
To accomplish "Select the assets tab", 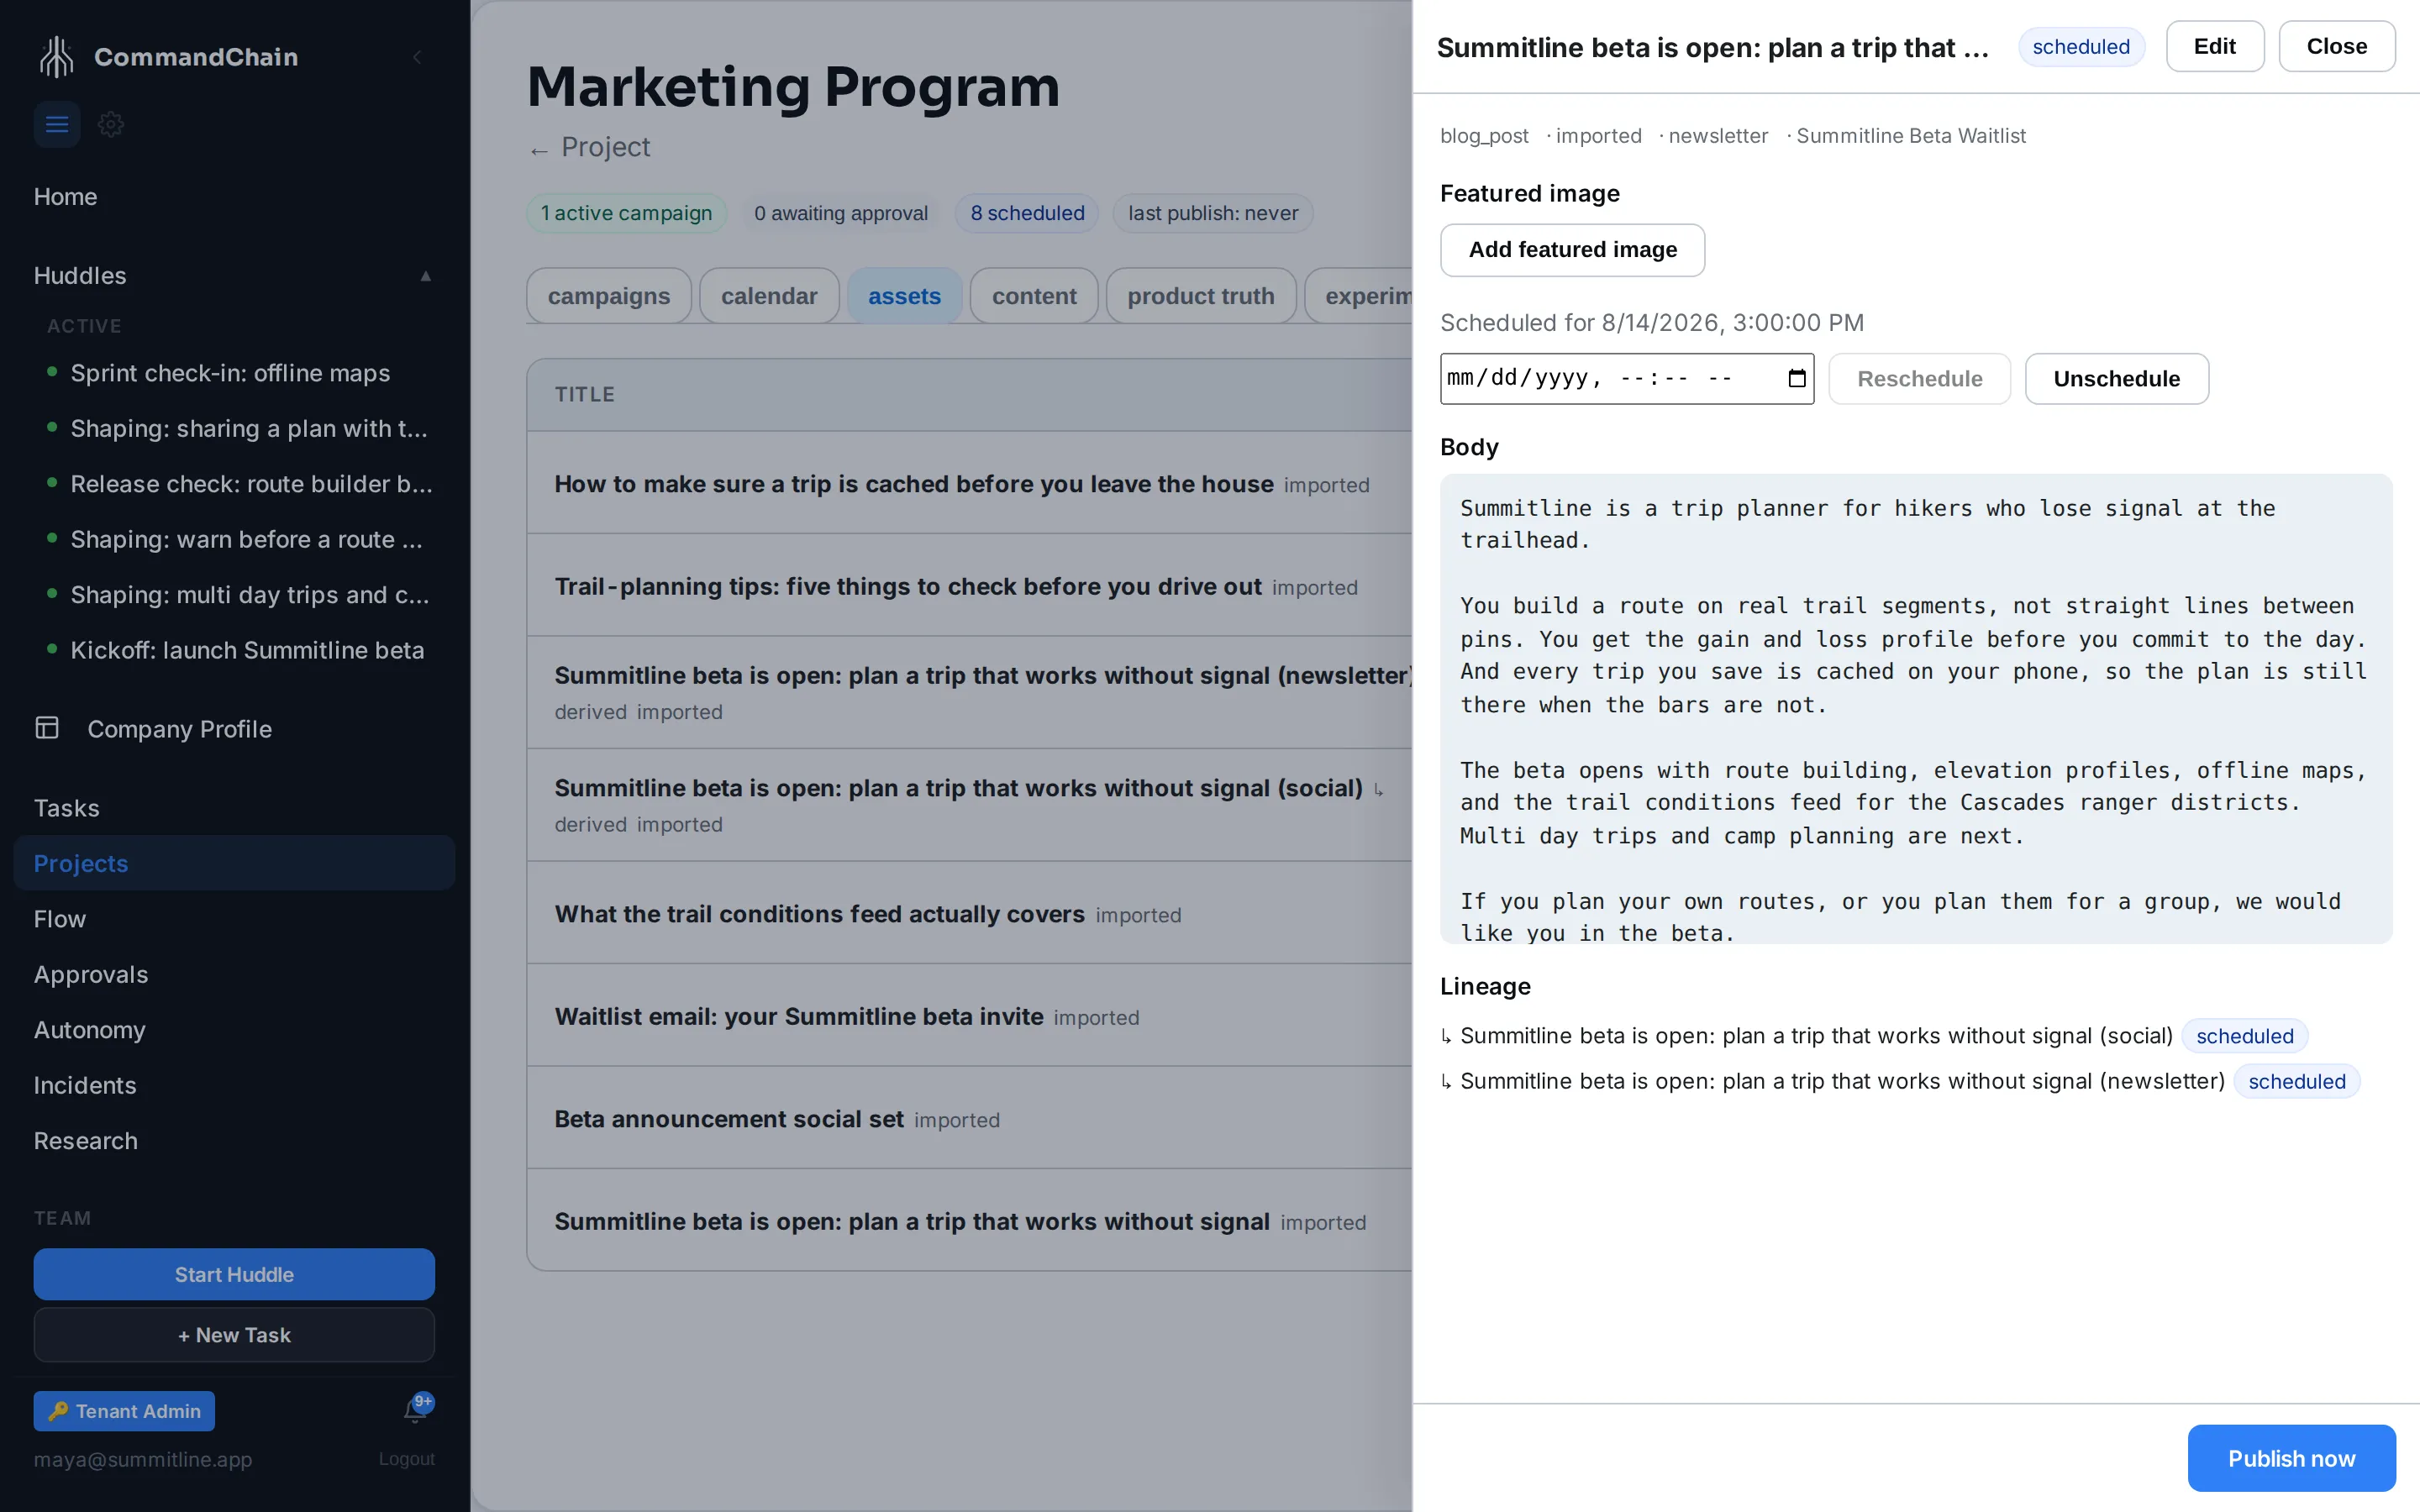I will pyautogui.click(x=904, y=296).
